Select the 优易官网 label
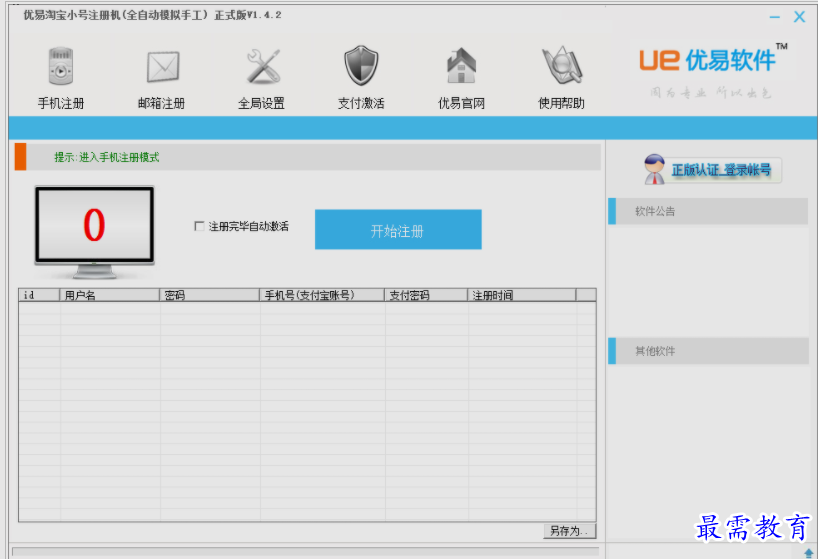818x559 pixels. [x=461, y=103]
